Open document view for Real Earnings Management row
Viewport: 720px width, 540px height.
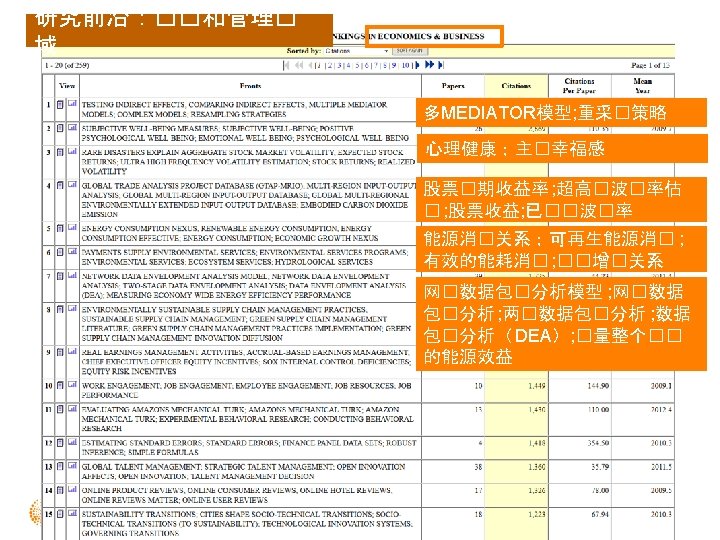(x=60, y=352)
